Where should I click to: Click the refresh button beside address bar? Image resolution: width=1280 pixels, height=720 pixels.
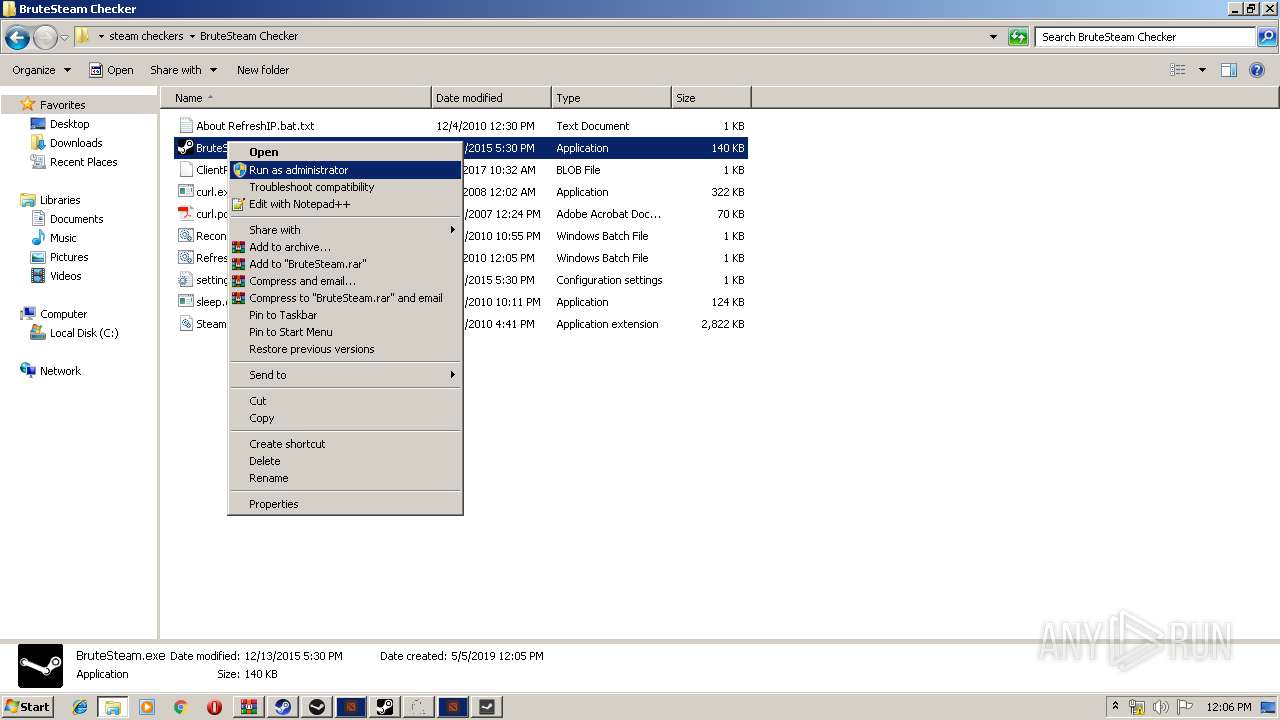click(1018, 37)
